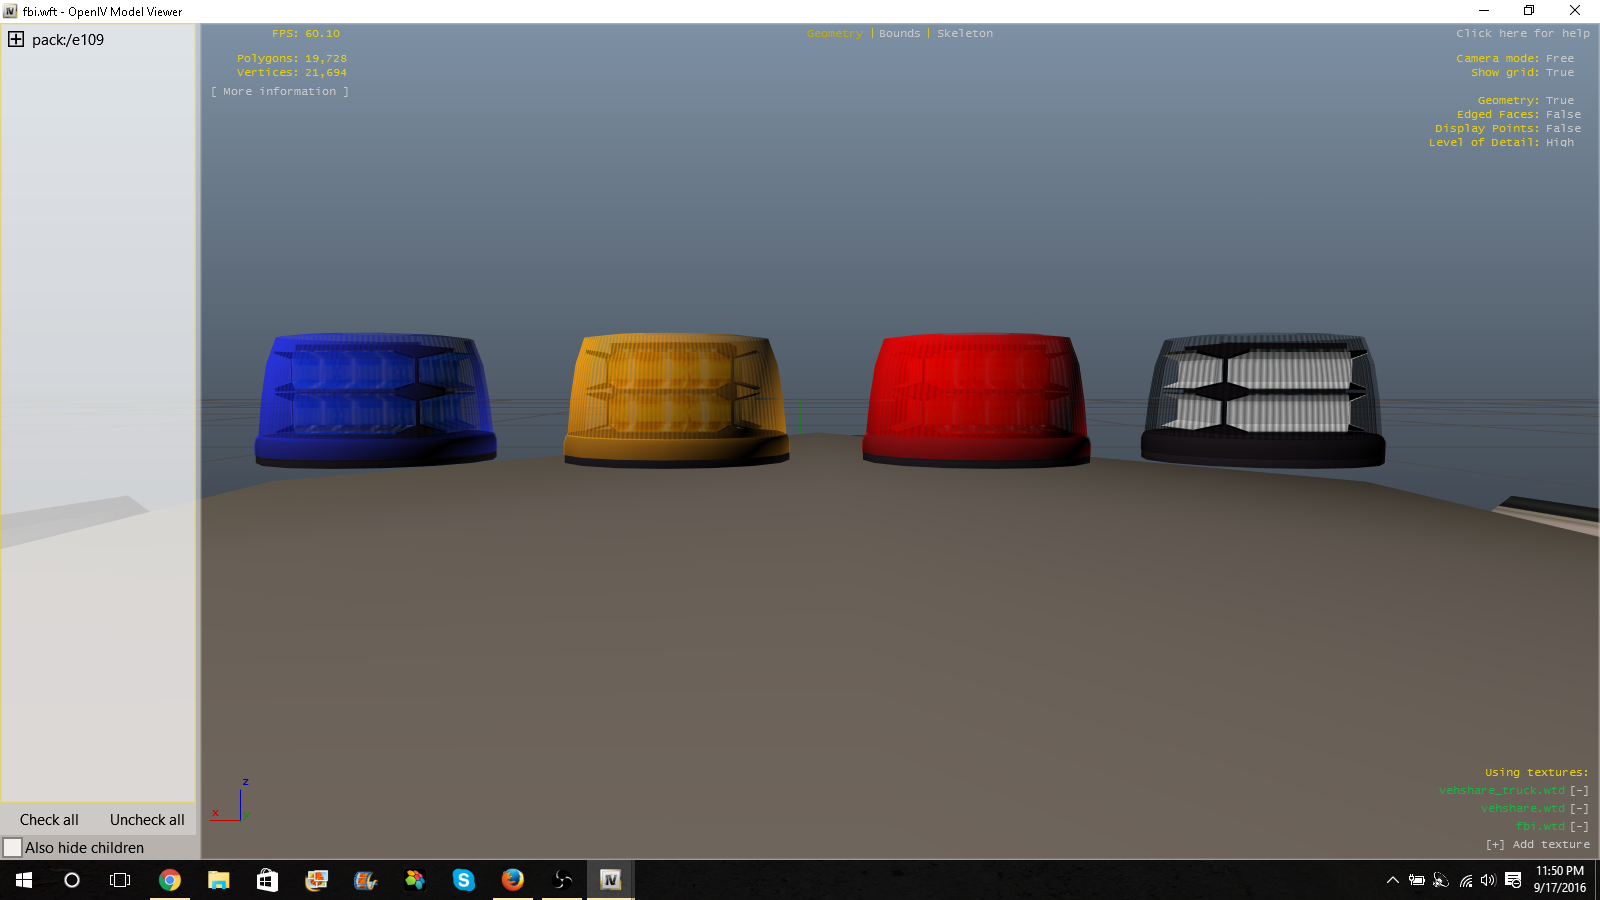Expand the More information section

(280, 92)
